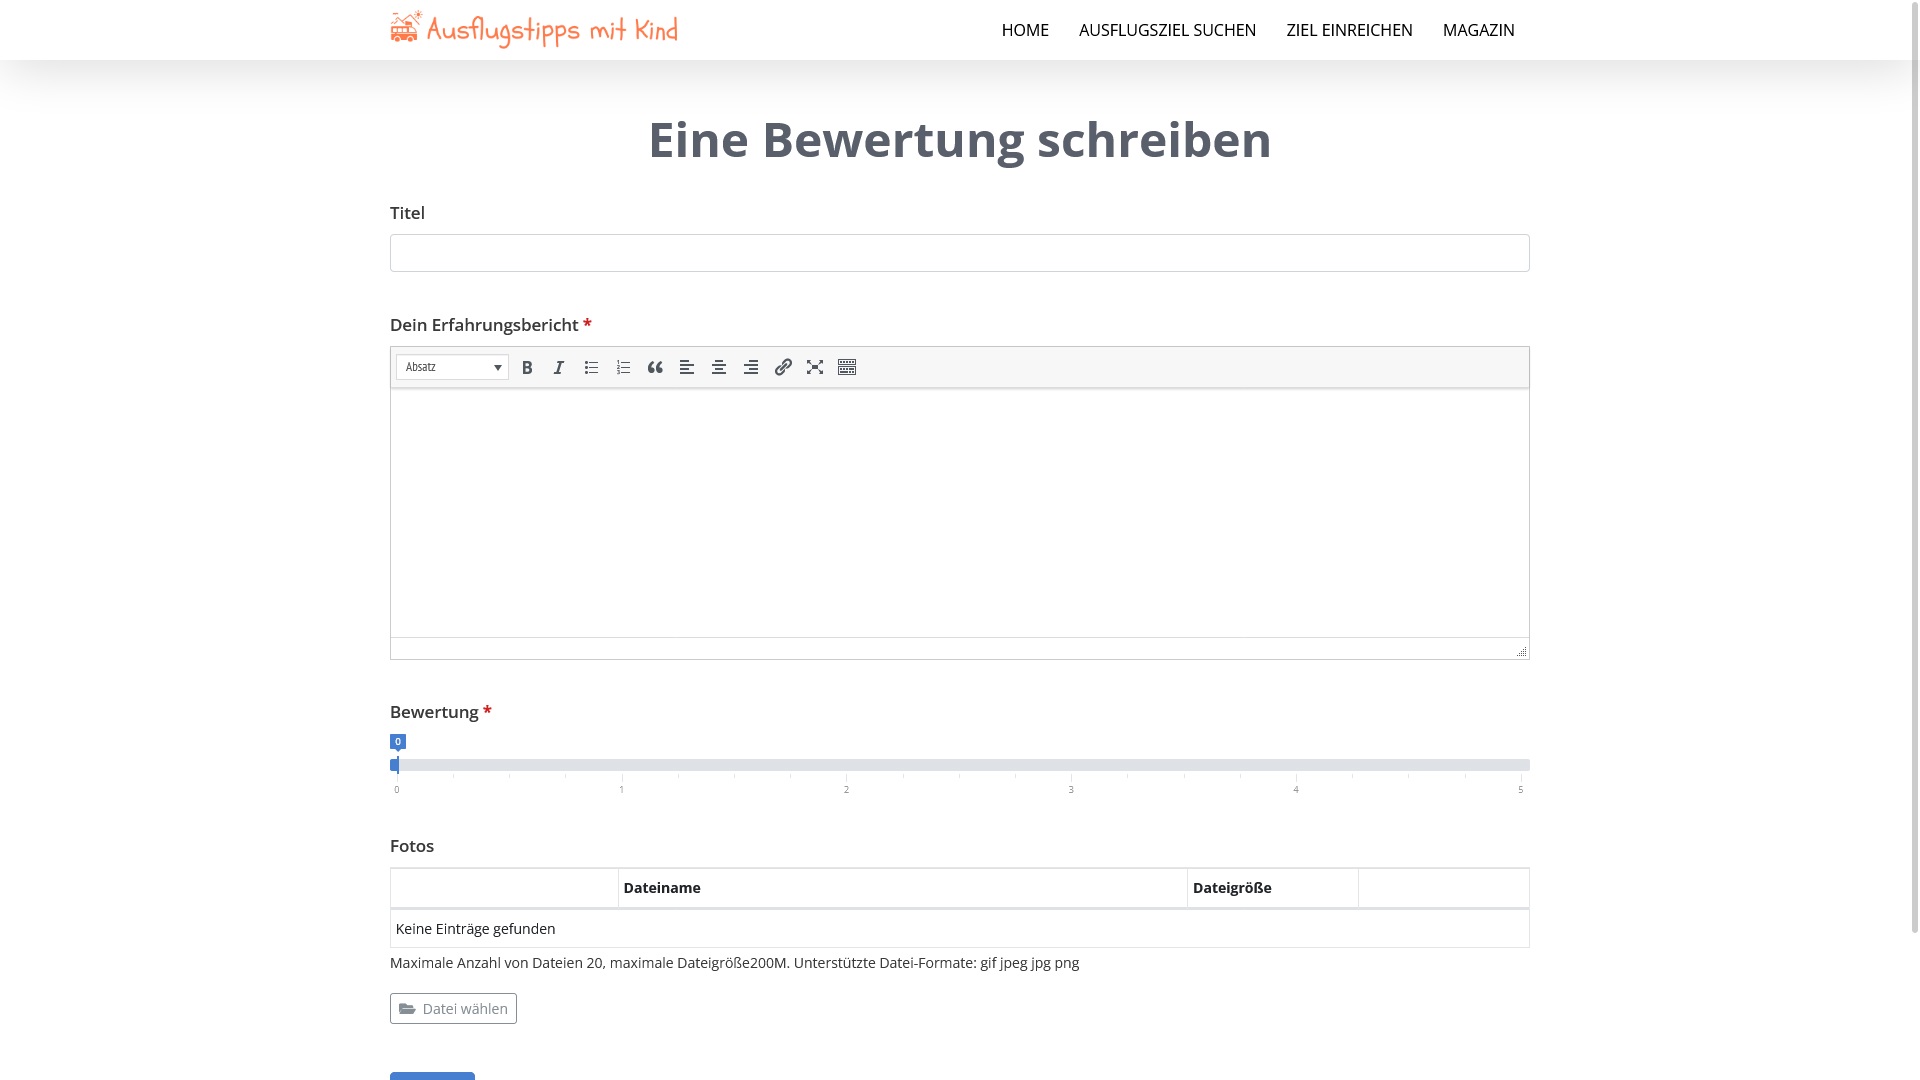Toggle italic formatting in the editor

559,368
